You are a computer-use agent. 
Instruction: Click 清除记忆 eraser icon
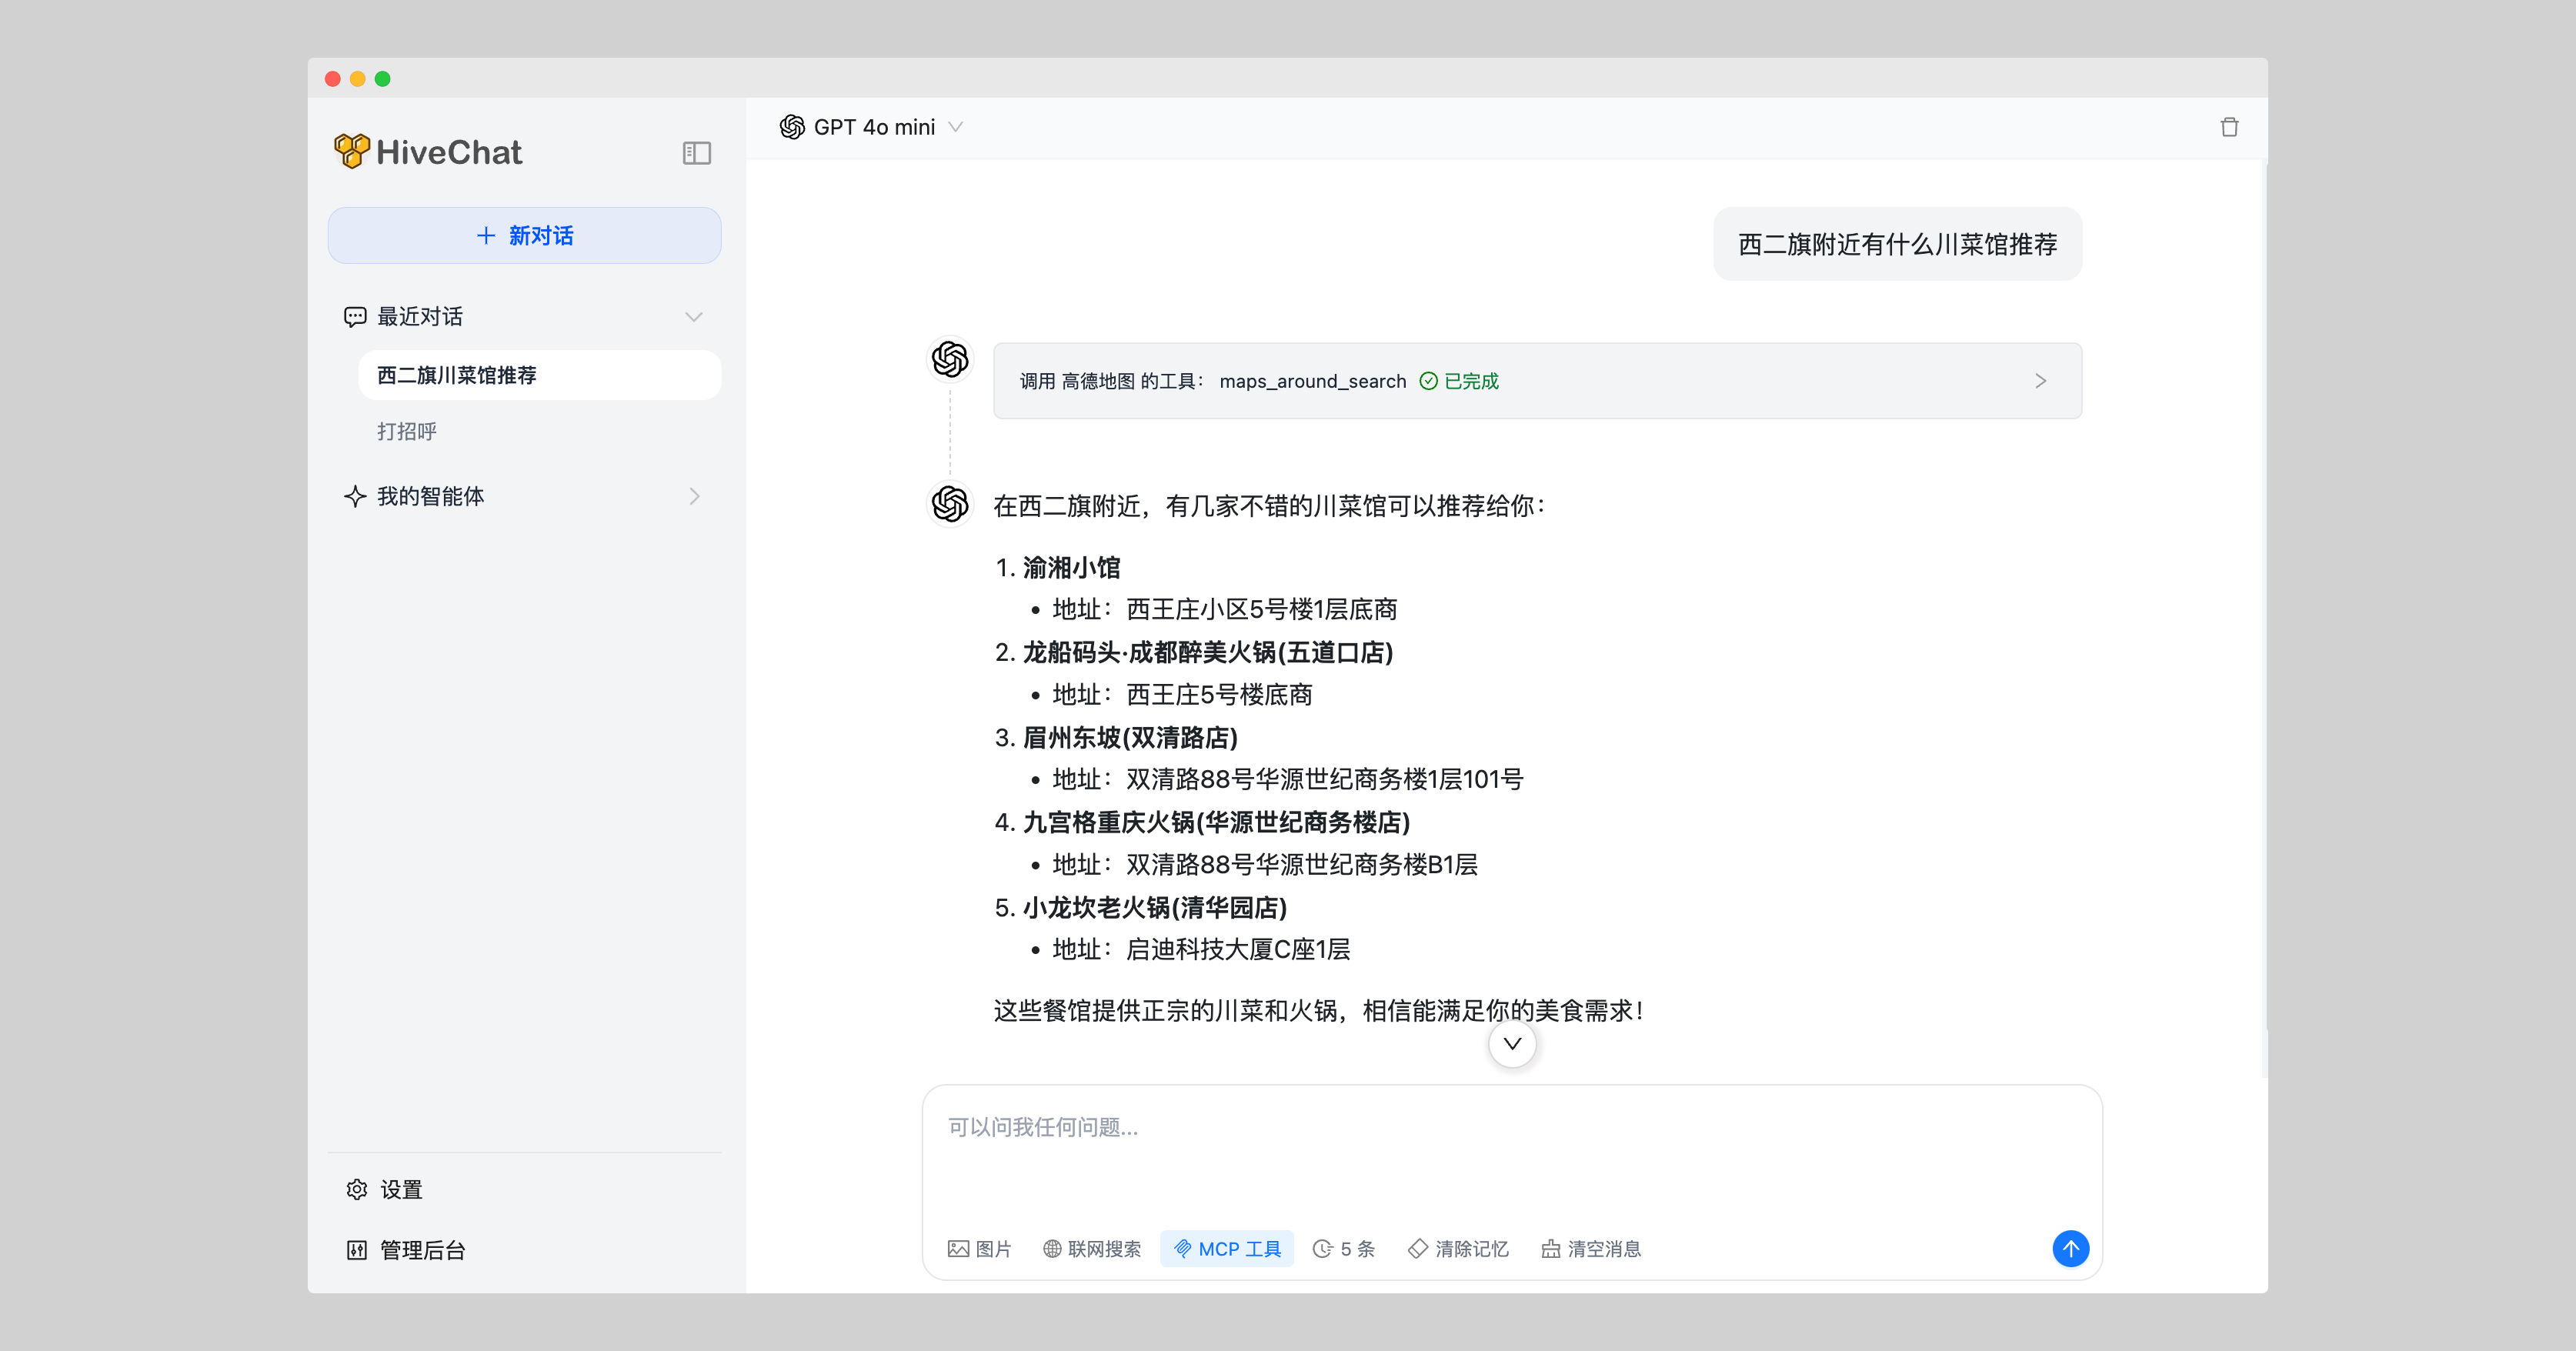(1417, 1249)
